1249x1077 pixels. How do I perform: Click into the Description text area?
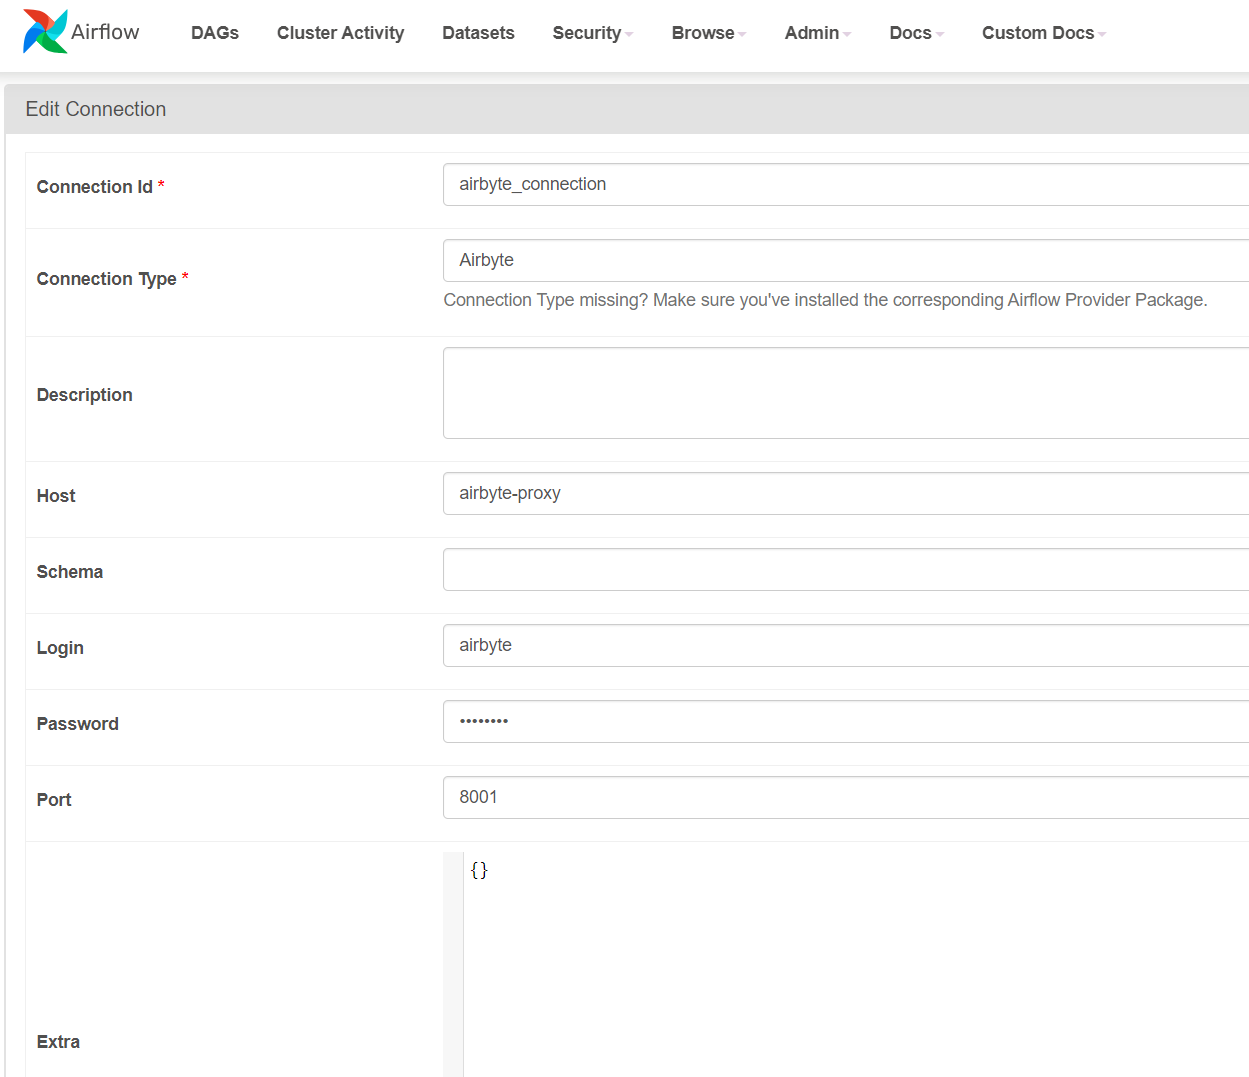(x=846, y=393)
